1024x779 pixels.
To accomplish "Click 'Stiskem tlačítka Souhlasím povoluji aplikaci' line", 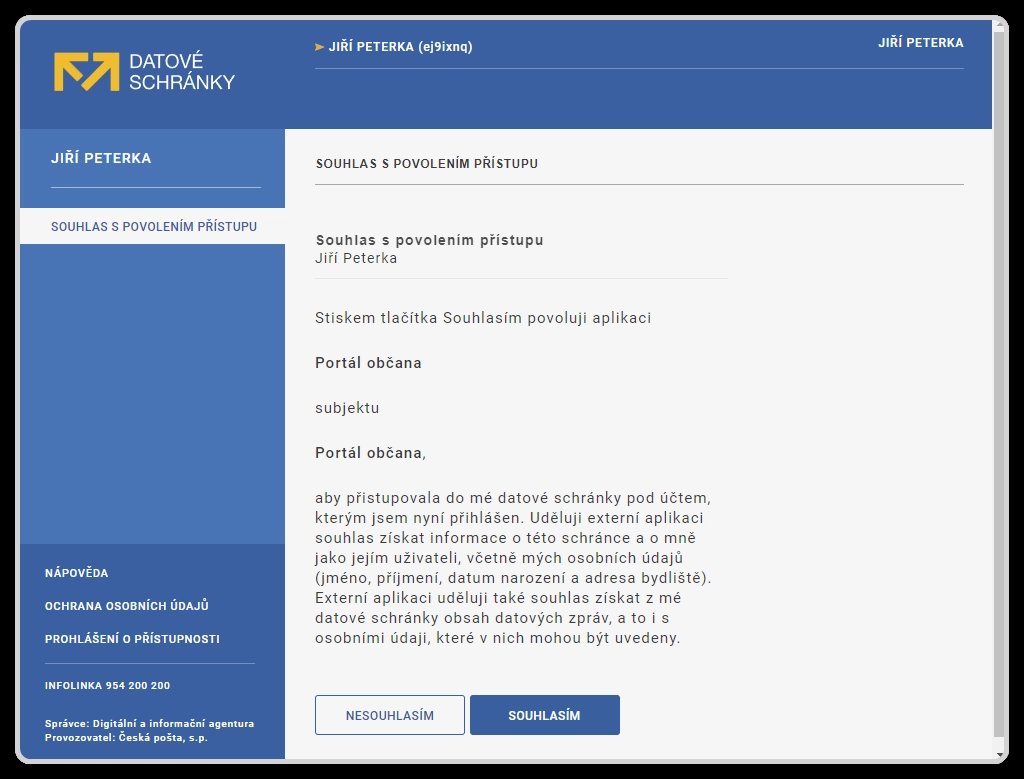I will tap(483, 318).
